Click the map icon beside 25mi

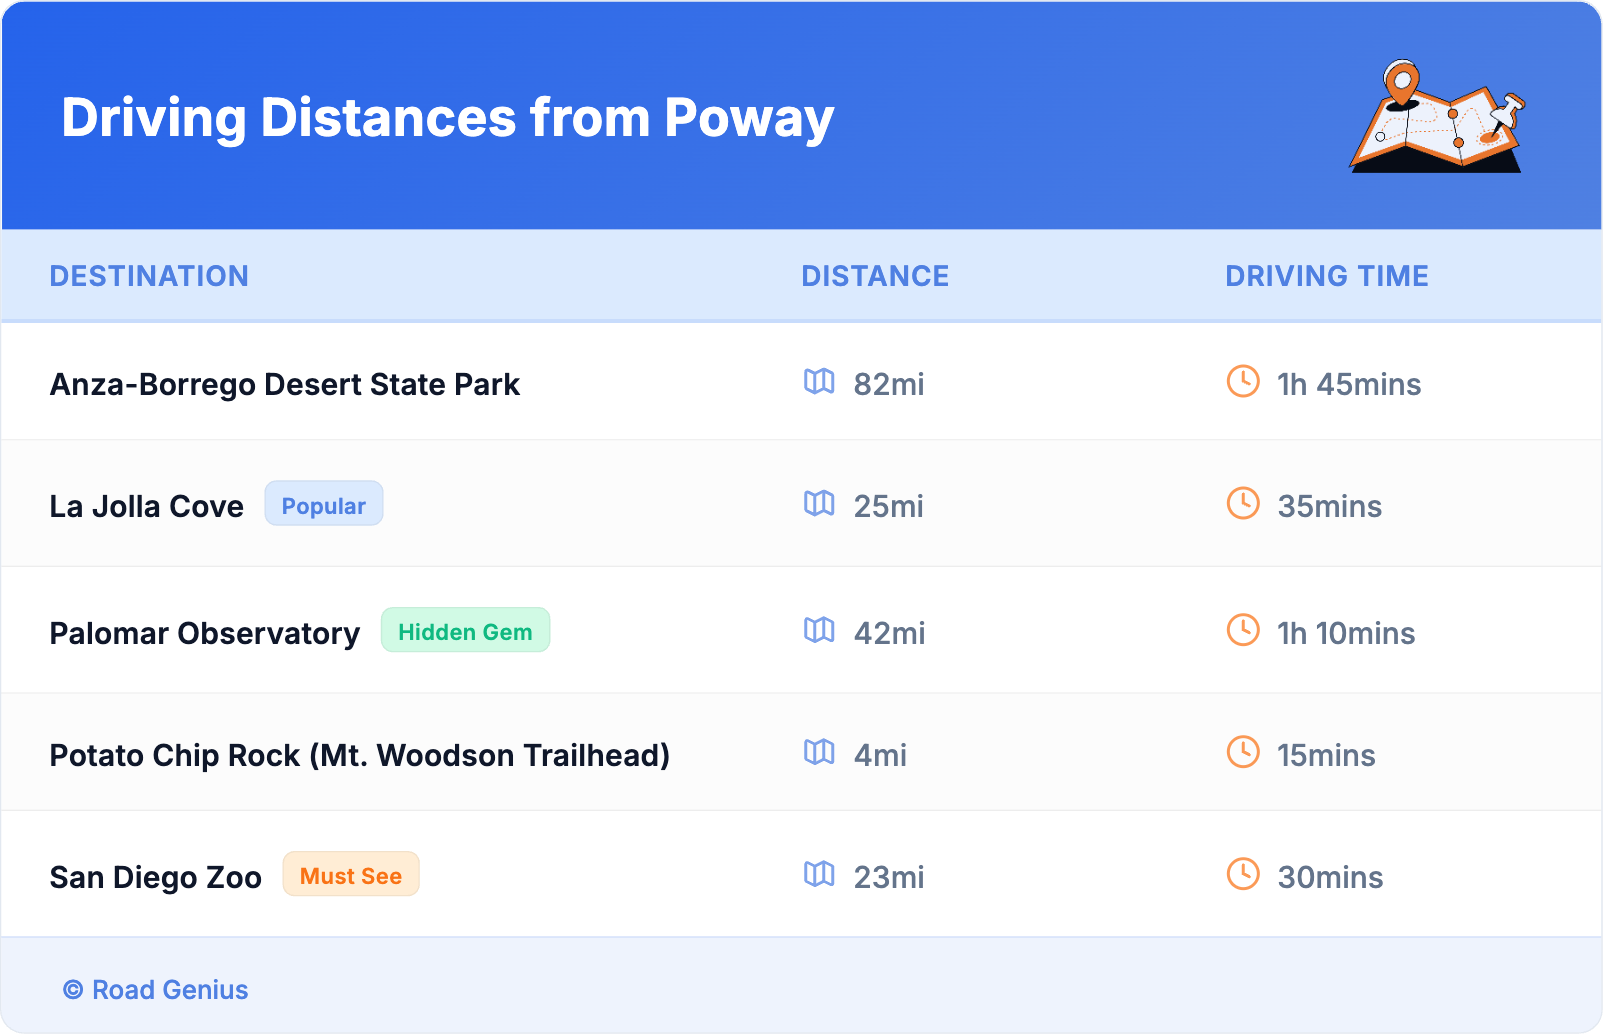tap(819, 504)
